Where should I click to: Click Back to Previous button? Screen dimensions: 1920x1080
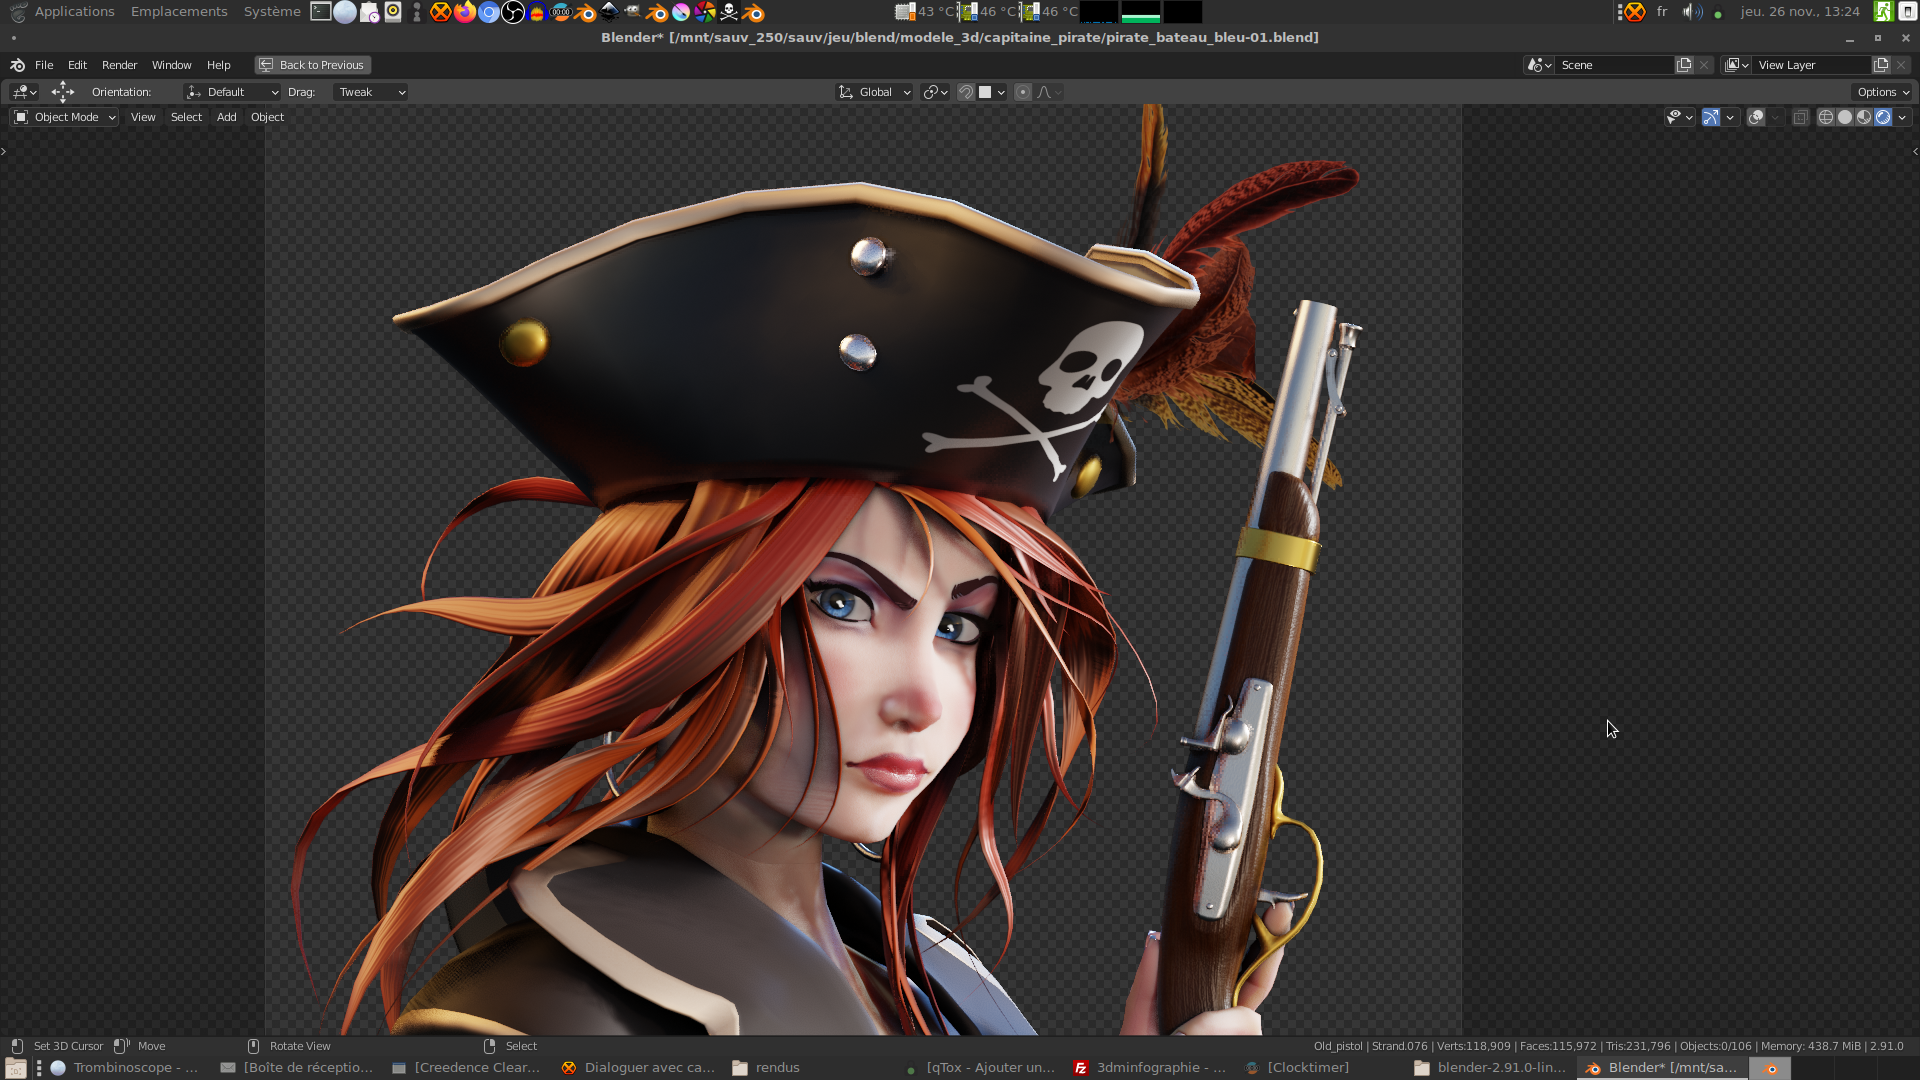[x=312, y=65]
